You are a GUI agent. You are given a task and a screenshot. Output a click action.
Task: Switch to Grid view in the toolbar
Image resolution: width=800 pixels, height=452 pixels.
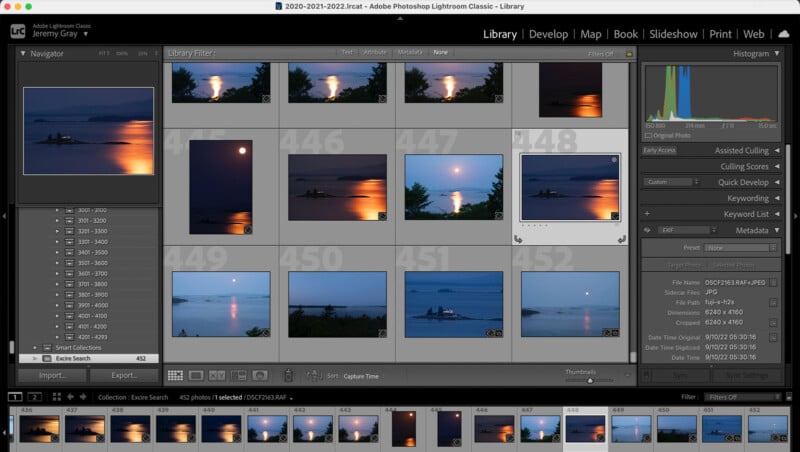pyautogui.click(x=175, y=375)
